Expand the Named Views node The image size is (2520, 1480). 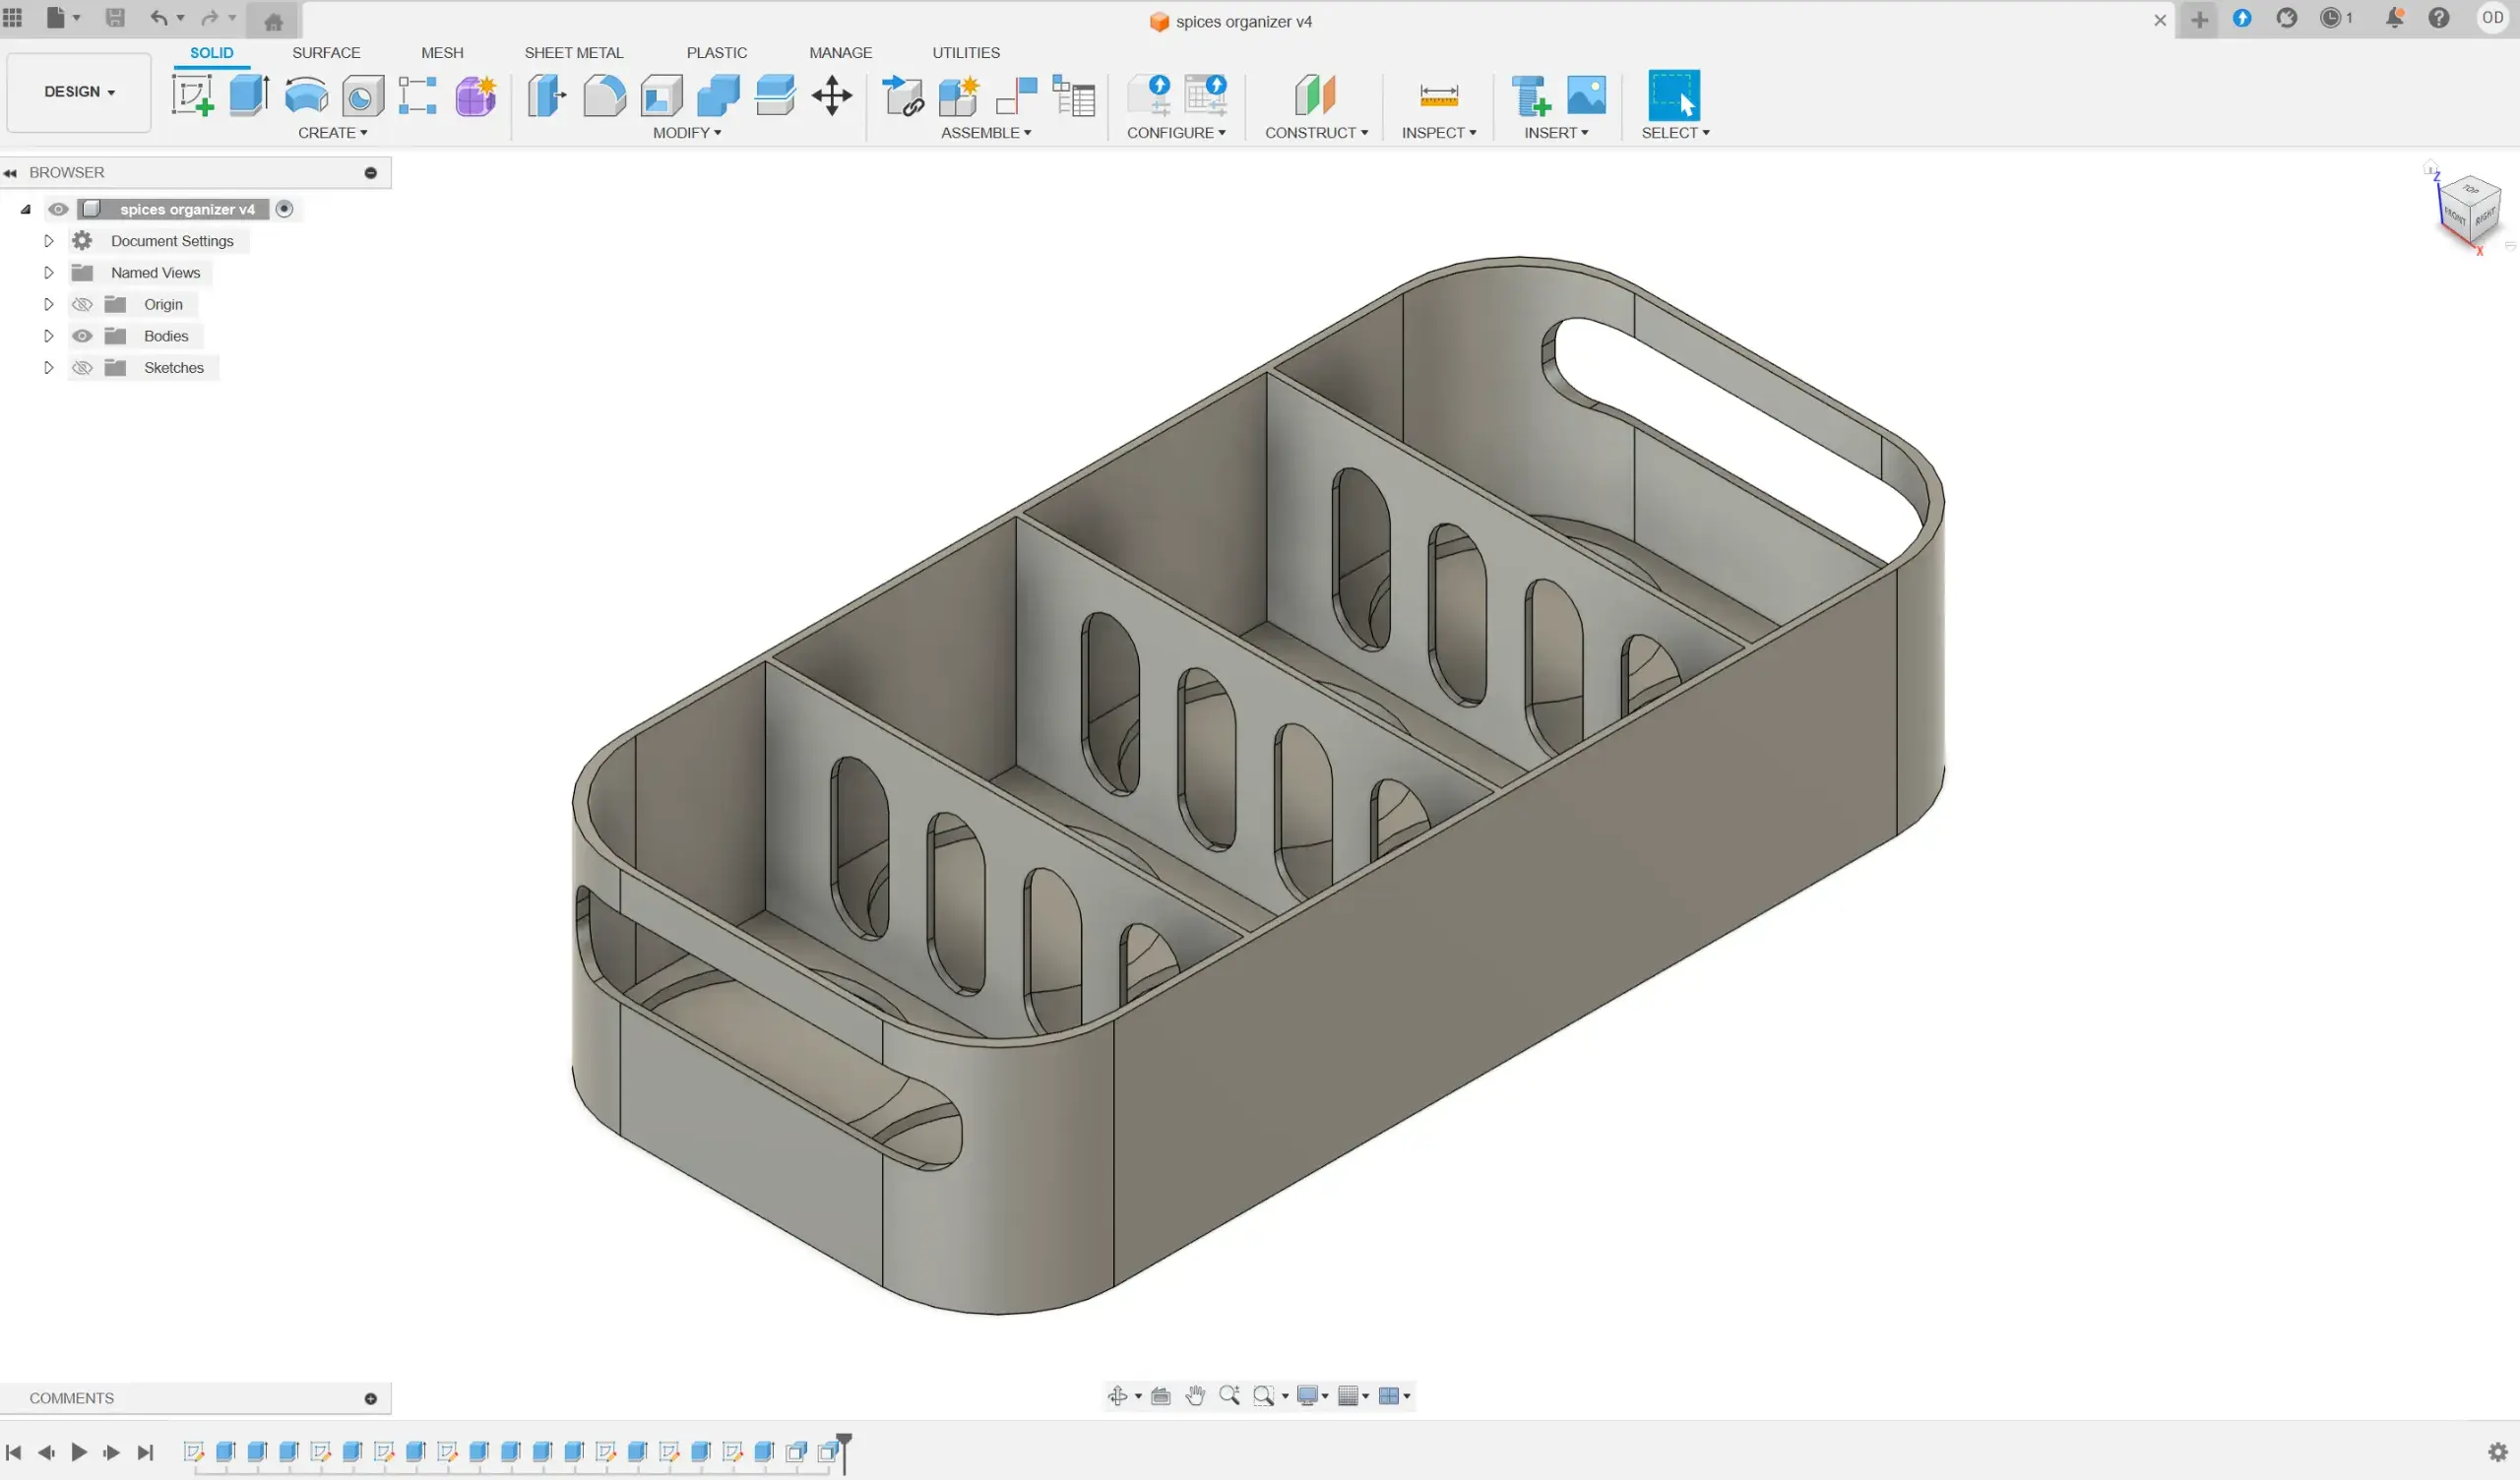(48, 273)
